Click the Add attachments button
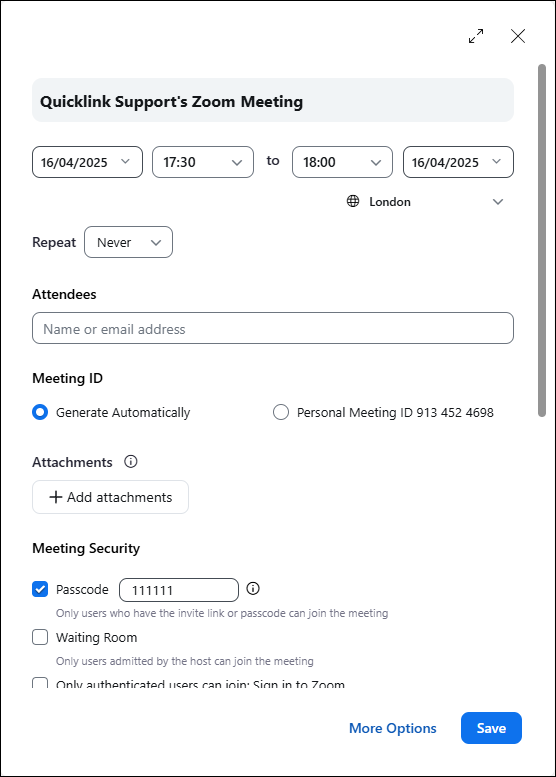 (x=111, y=497)
